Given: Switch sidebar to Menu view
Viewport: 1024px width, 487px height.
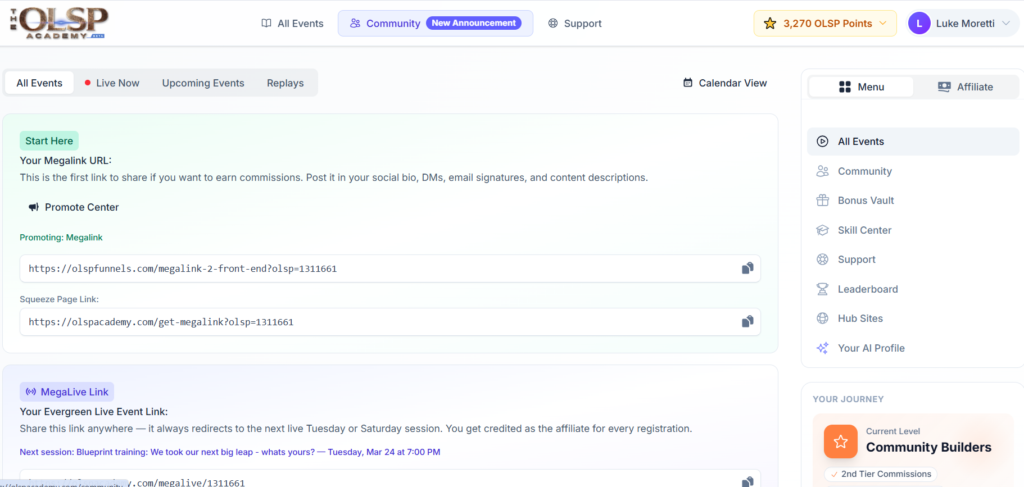Looking at the screenshot, I should pos(861,87).
